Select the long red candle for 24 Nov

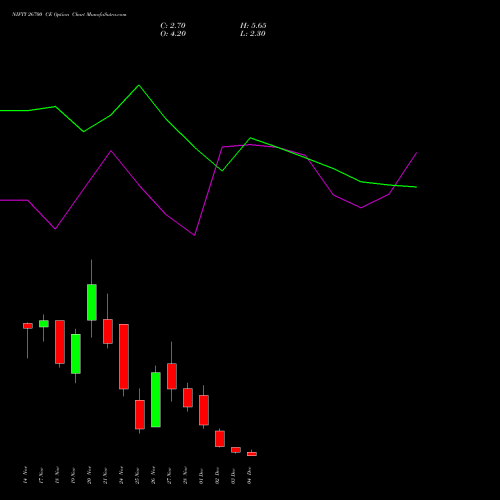(x=124, y=356)
